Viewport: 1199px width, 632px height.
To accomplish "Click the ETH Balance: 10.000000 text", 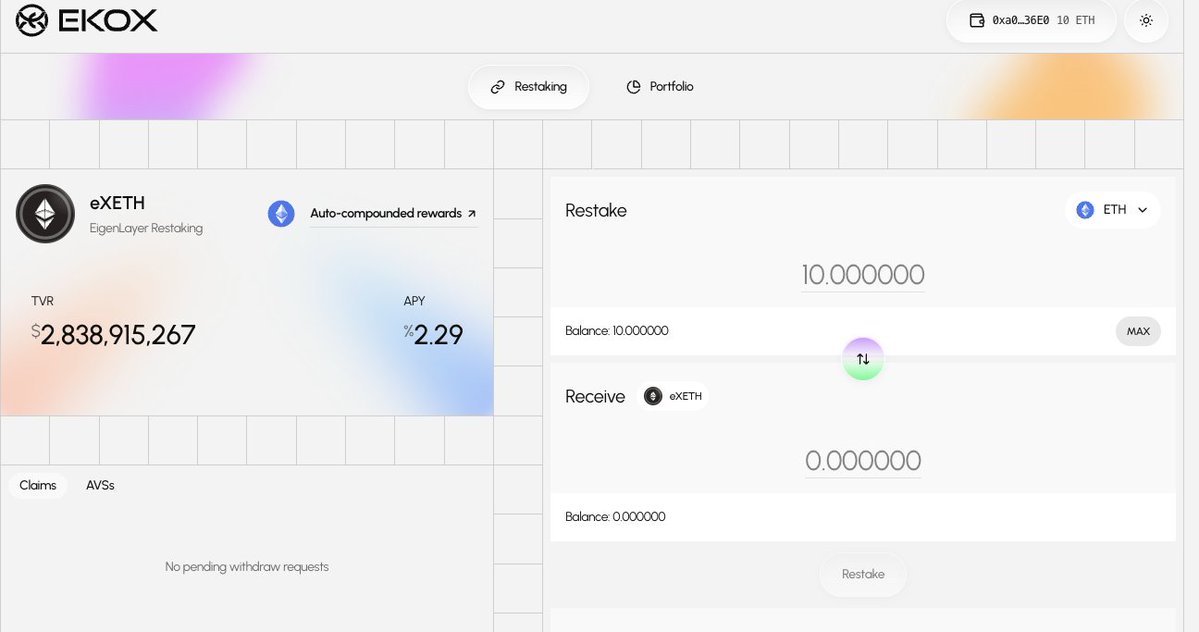I will [x=616, y=331].
